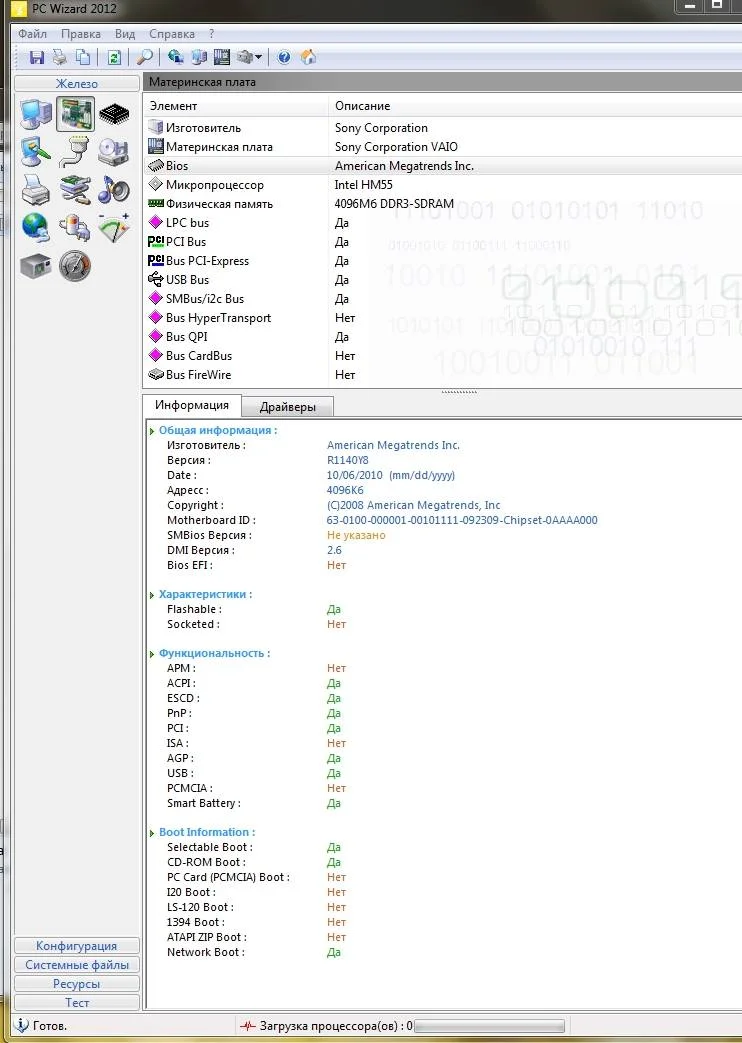Select the Bios row
742x1043 pixels.
(x=443, y=166)
